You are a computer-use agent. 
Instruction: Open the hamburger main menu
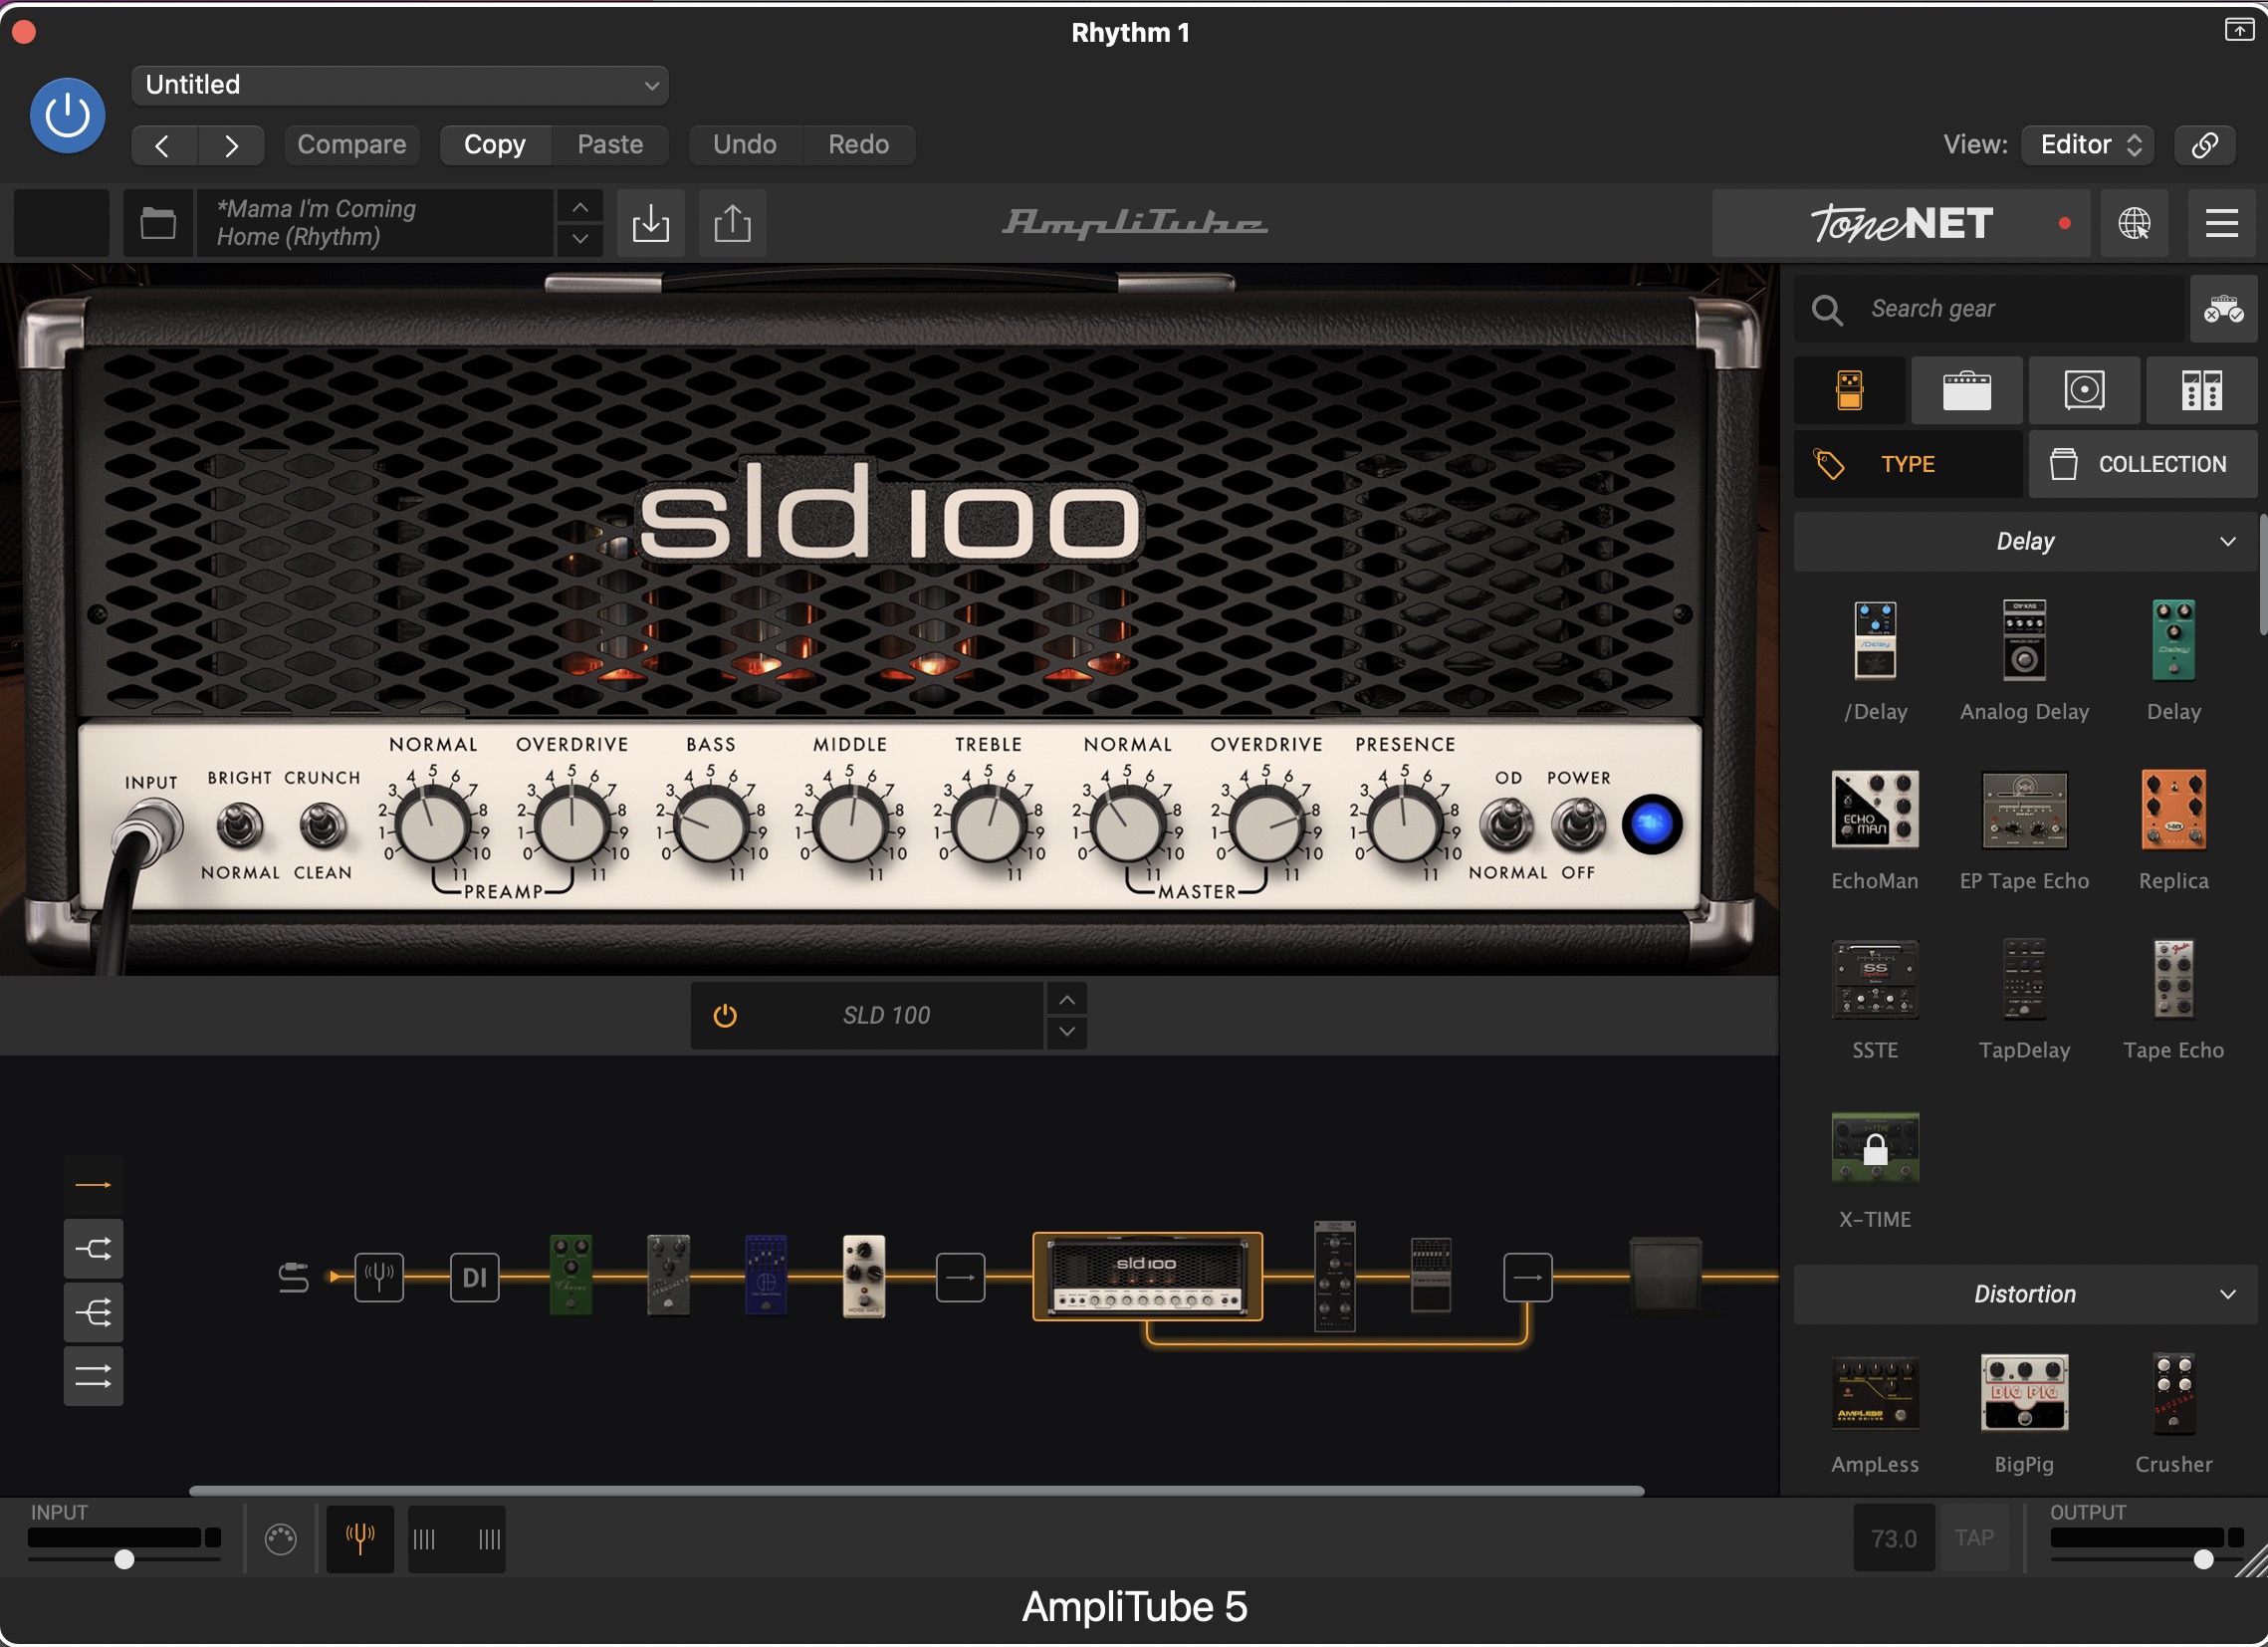tap(2221, 223)
